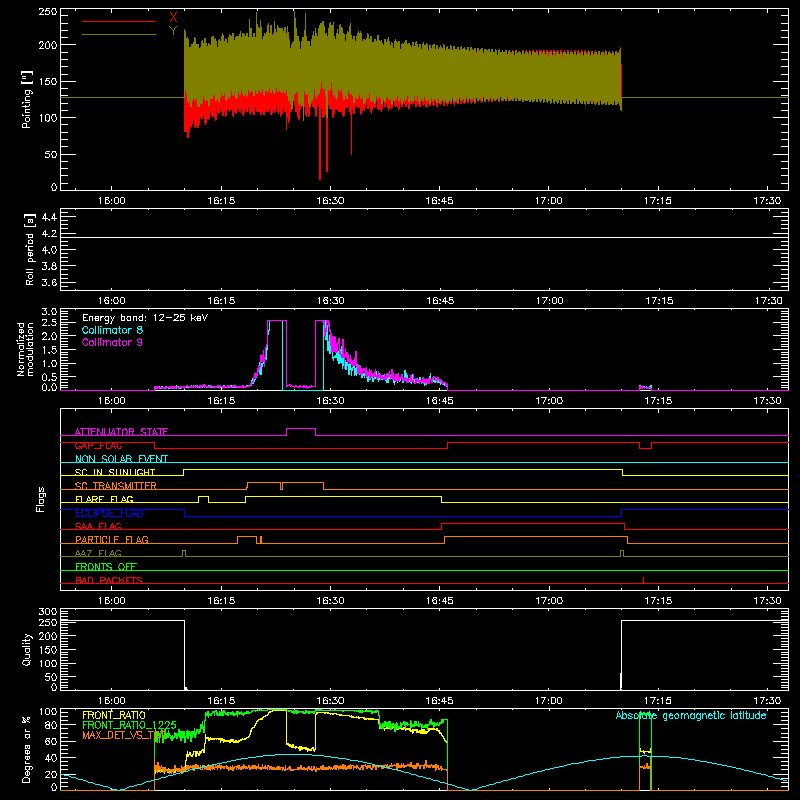Select the orange MAX_DET_VS_TOT legend entry
Image resolution: width=800 pixels, height=800 pixels.
pos(124,735)
